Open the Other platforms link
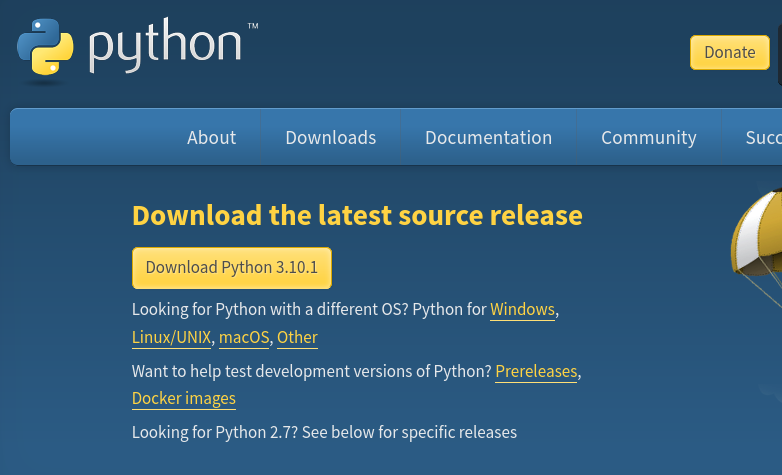 coord(297,338)
